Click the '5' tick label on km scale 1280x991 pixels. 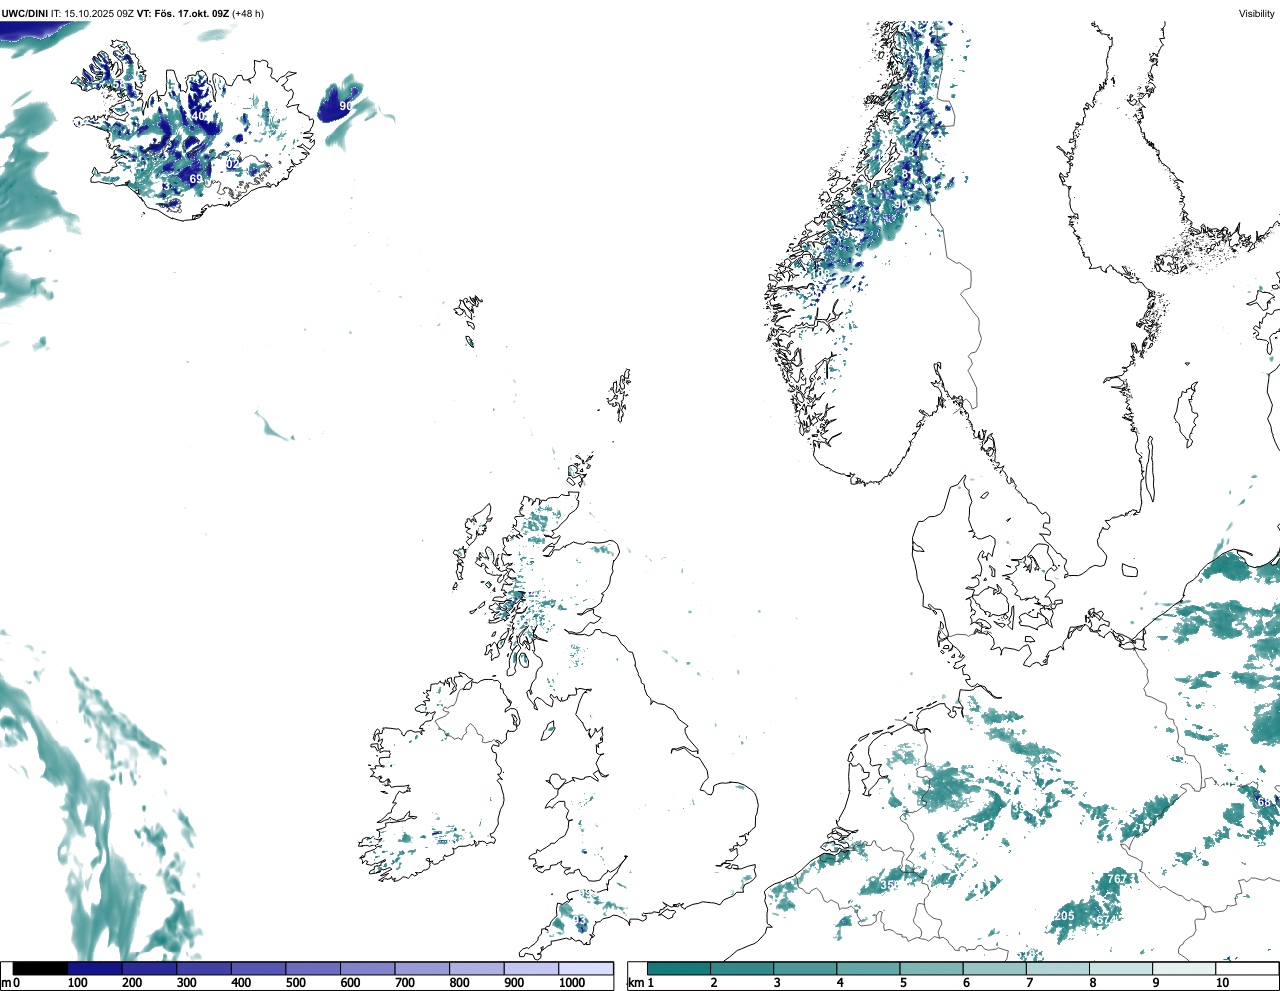903,983
